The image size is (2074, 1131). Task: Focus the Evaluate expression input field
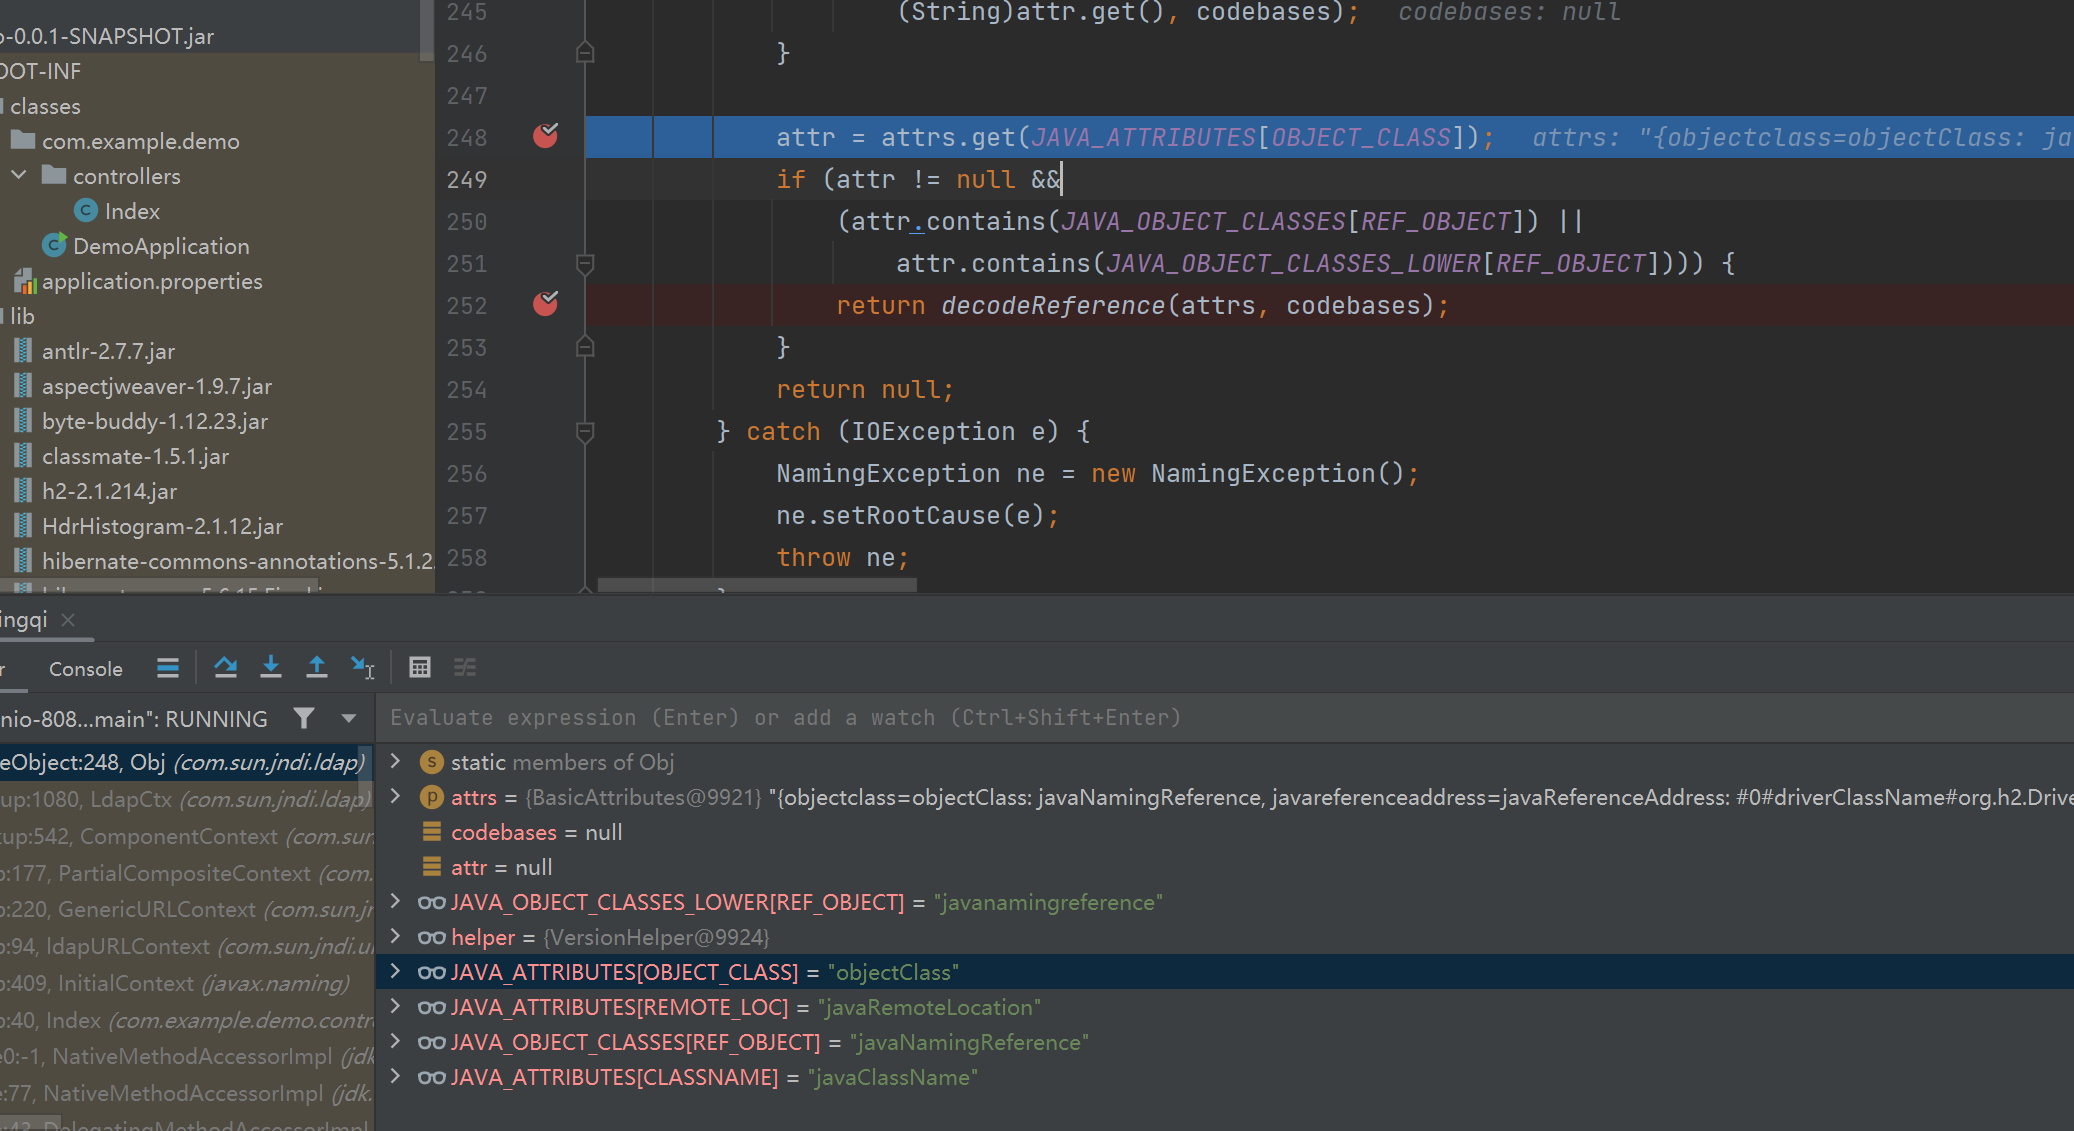point(1224,718)
